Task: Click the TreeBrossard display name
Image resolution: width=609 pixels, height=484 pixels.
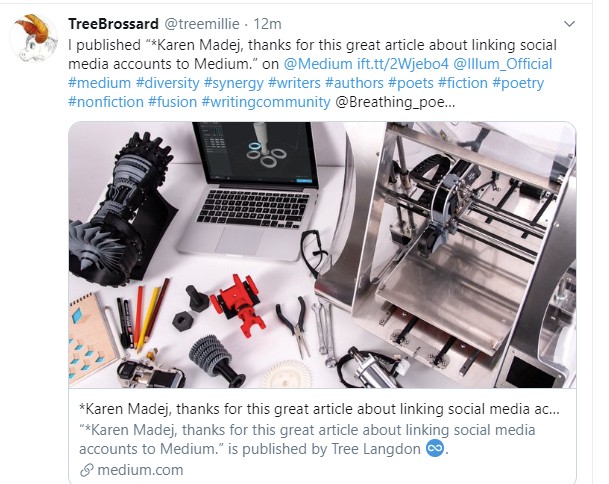Action: click(x=113, y=24)
